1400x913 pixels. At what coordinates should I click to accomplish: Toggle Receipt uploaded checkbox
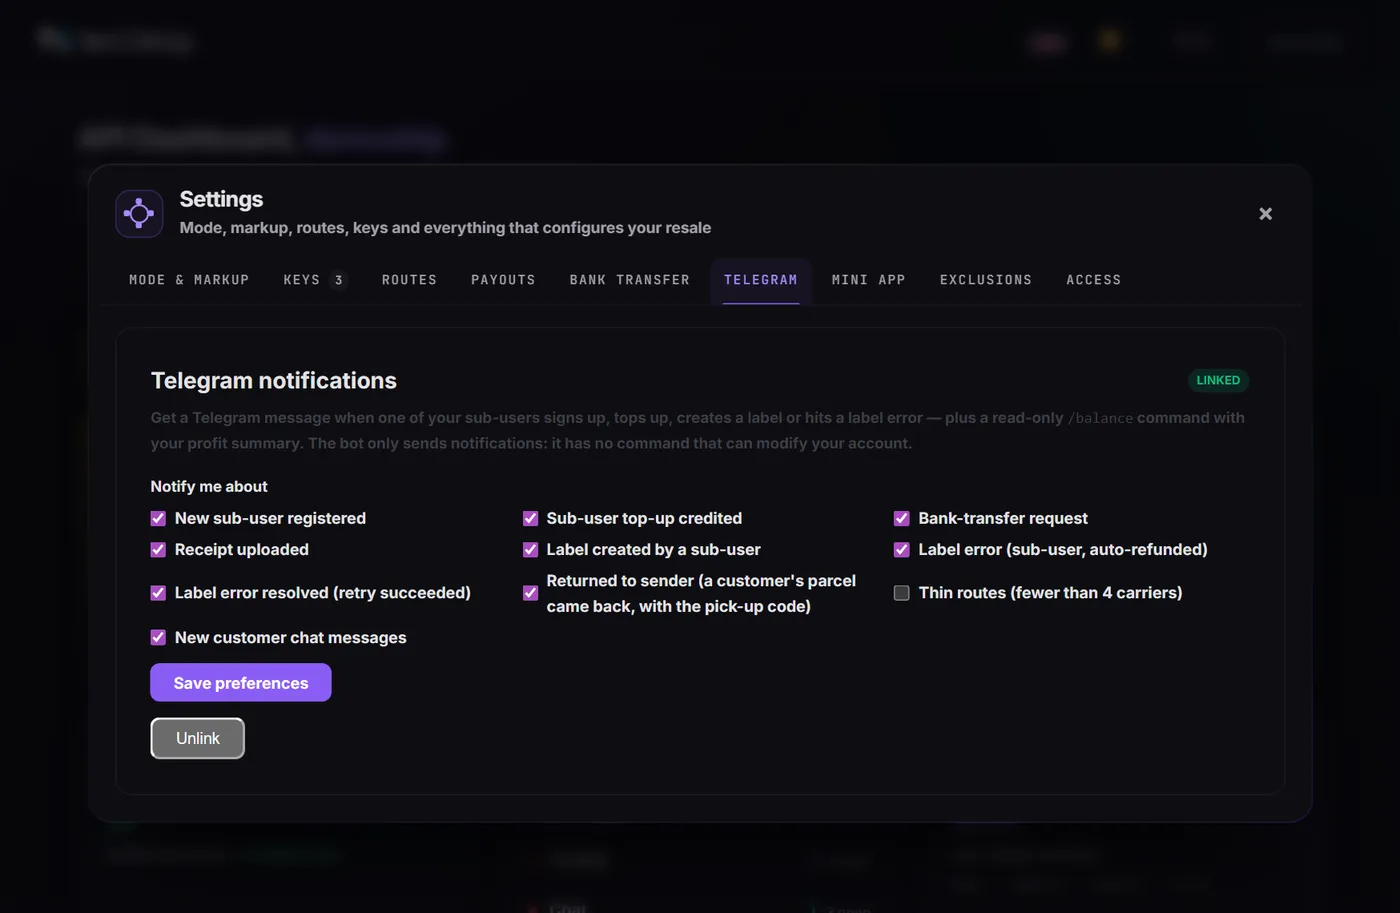point(158,549)
